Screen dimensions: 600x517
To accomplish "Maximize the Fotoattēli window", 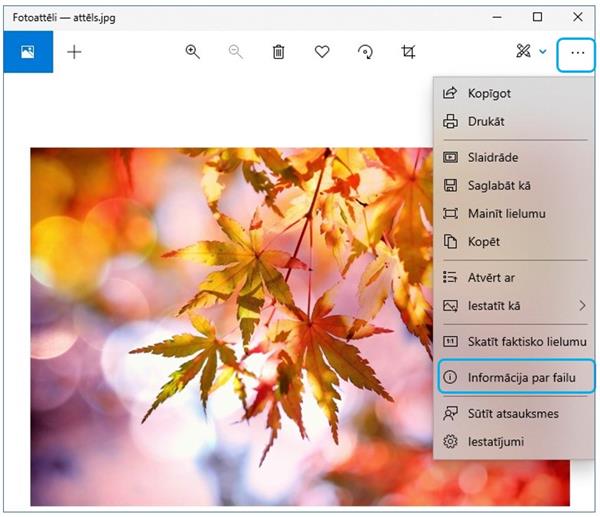I will click(x=537, y=17).
